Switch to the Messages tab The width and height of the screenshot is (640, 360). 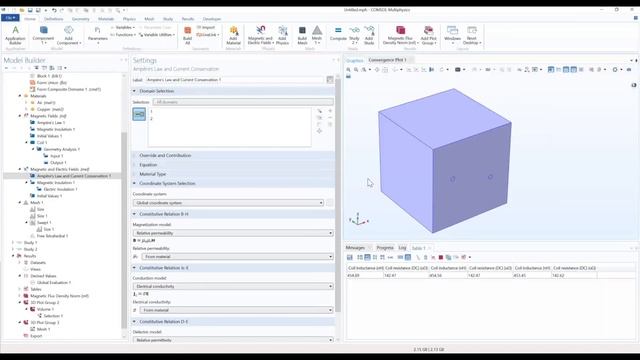click(355, 248)
